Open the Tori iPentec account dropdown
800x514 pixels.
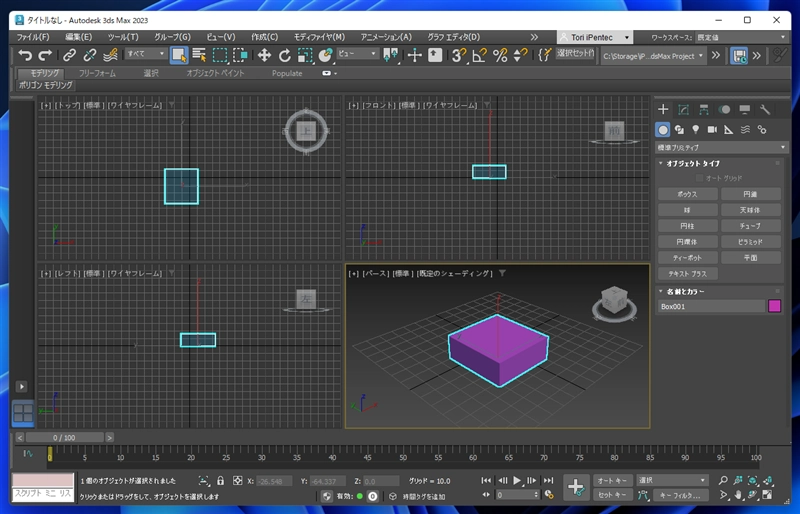(595, 37)
